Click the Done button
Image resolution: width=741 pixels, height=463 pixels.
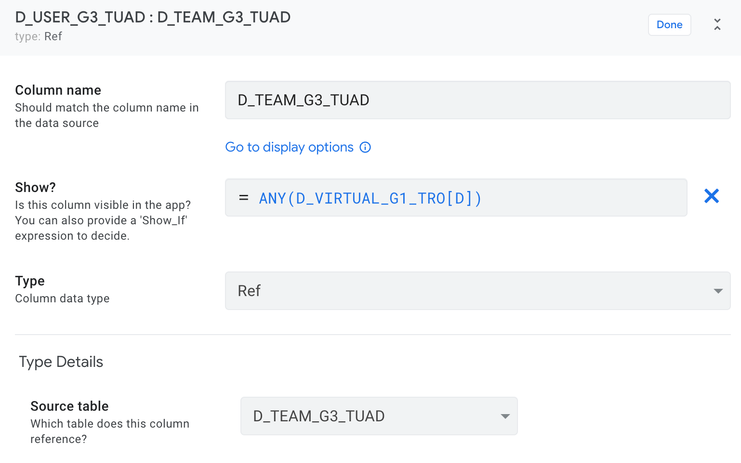pyautogui.click(x=669, y=25)
